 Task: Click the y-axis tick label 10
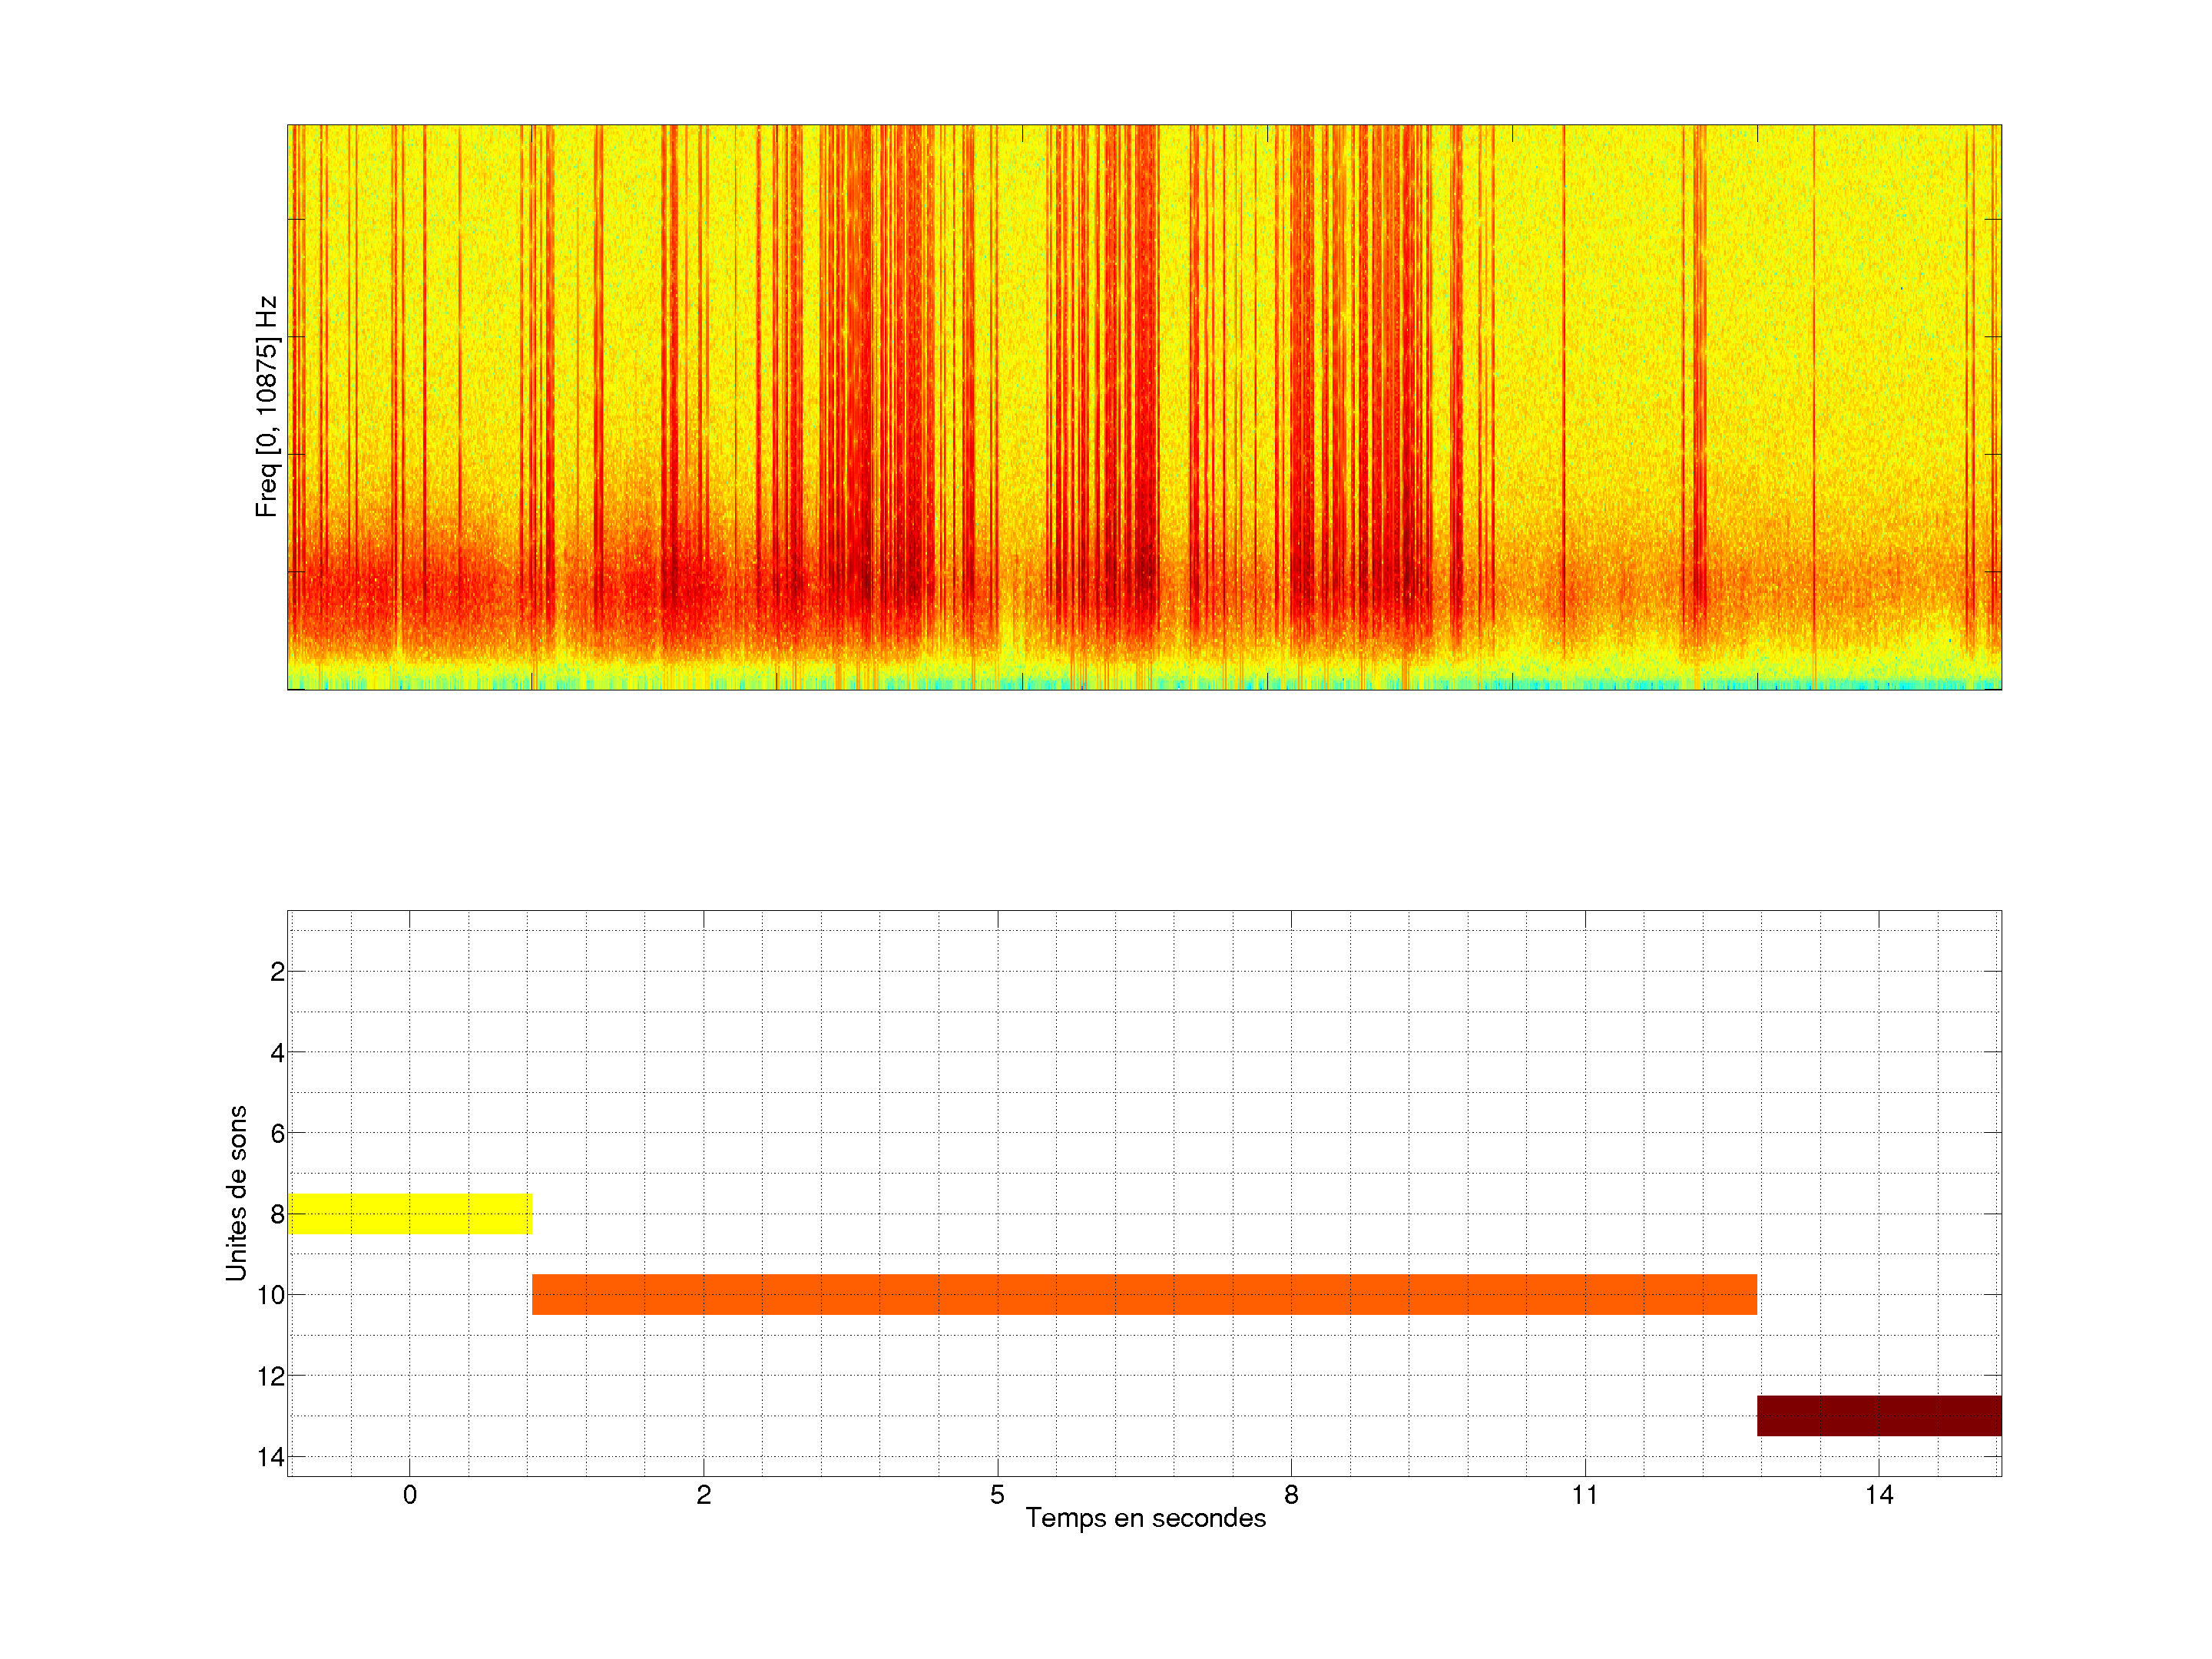pos(271,1295)
